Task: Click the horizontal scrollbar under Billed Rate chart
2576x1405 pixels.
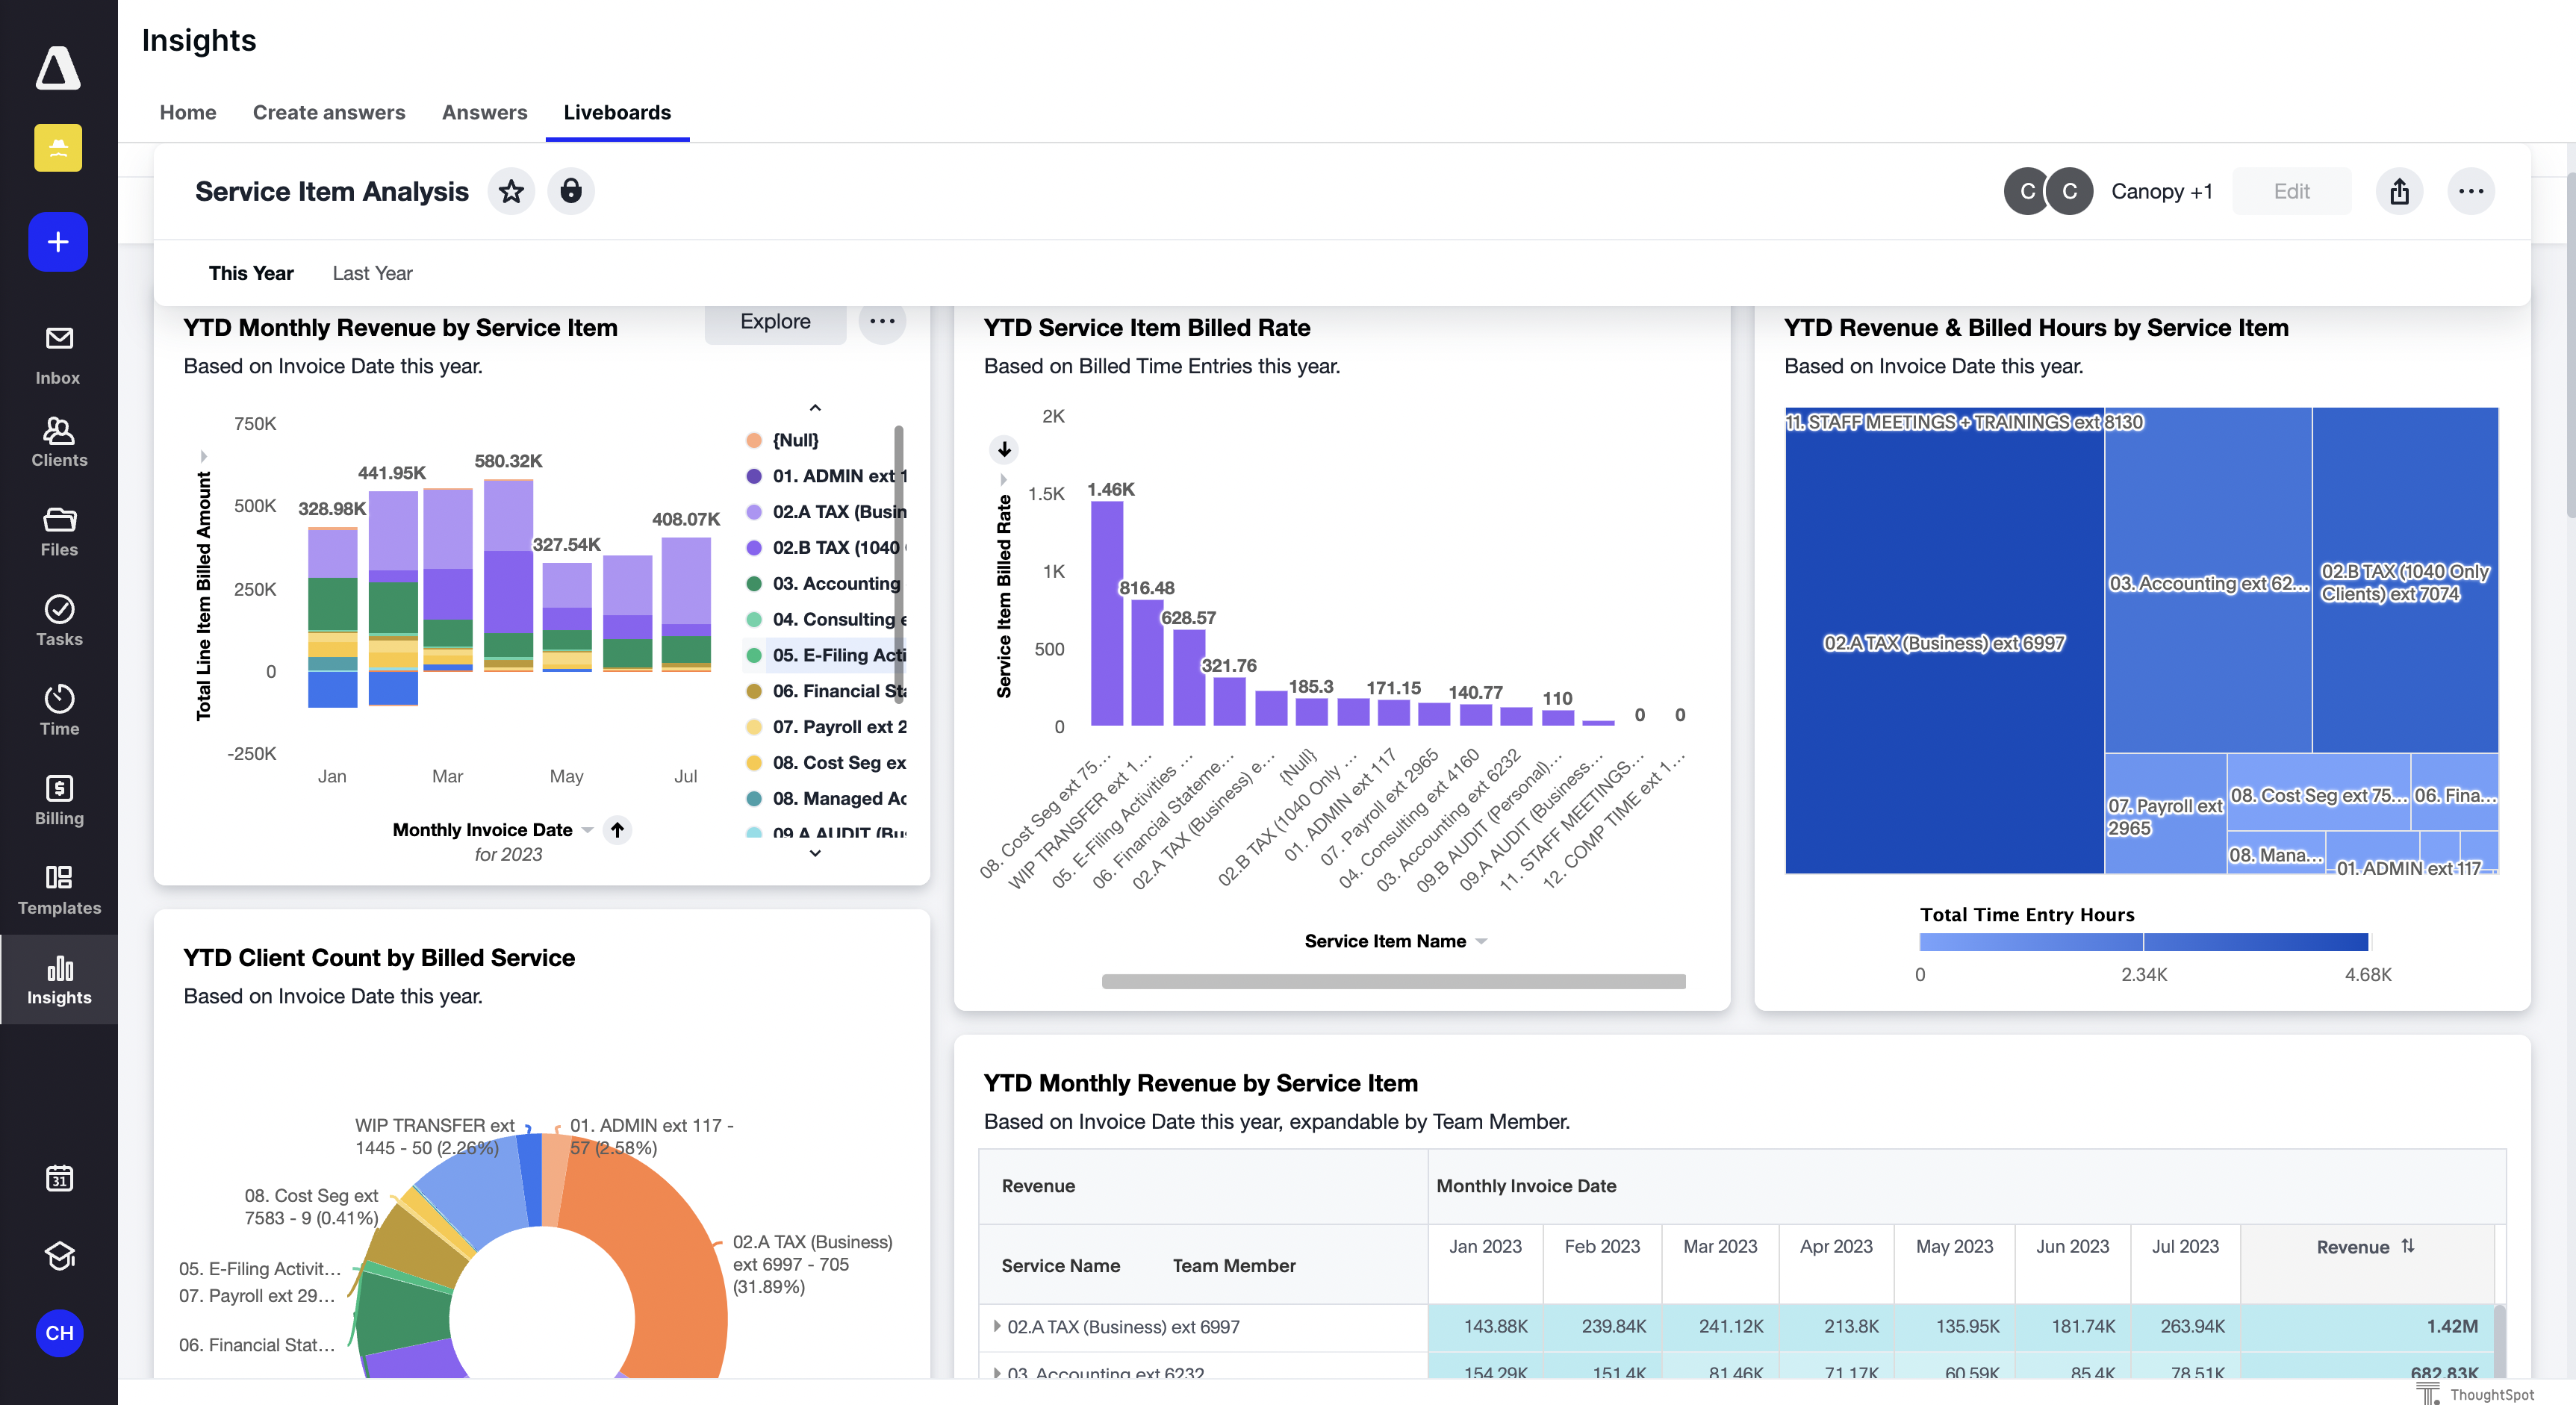Action: pos(1393,981)
